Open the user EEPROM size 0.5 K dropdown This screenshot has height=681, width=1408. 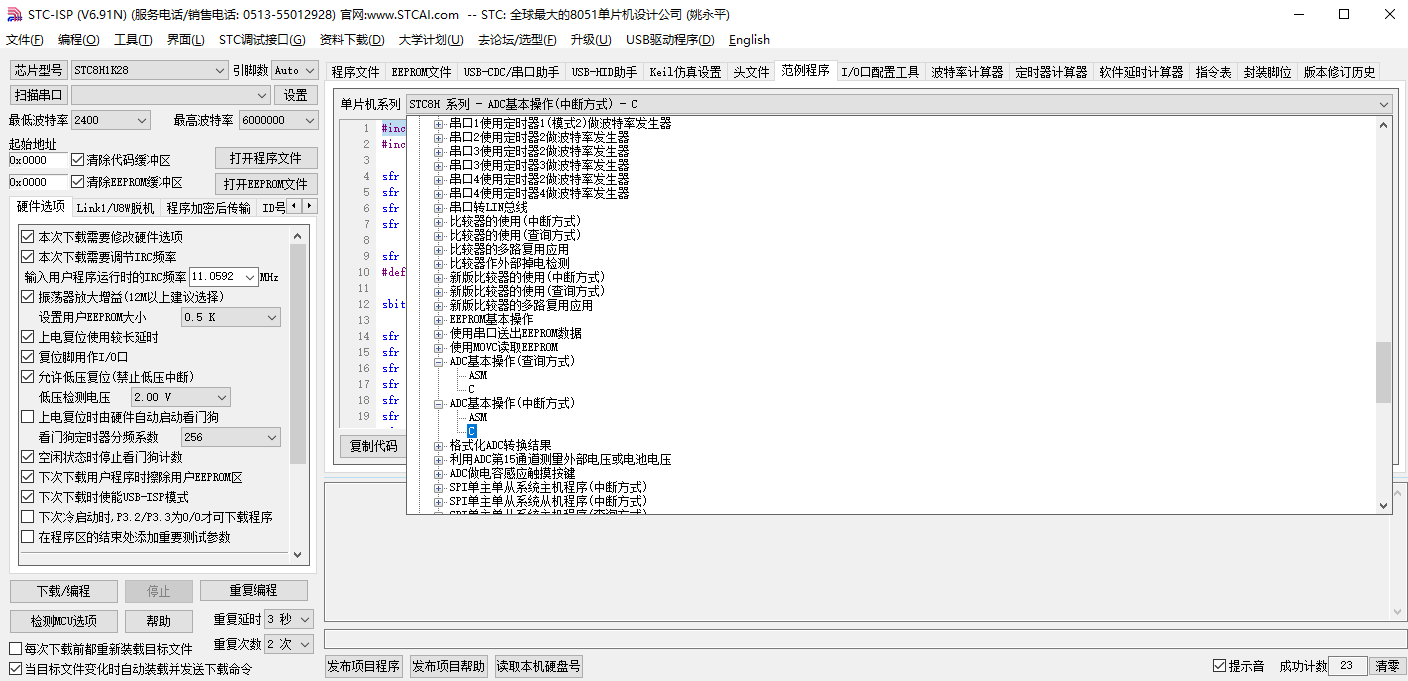point(231,317)
